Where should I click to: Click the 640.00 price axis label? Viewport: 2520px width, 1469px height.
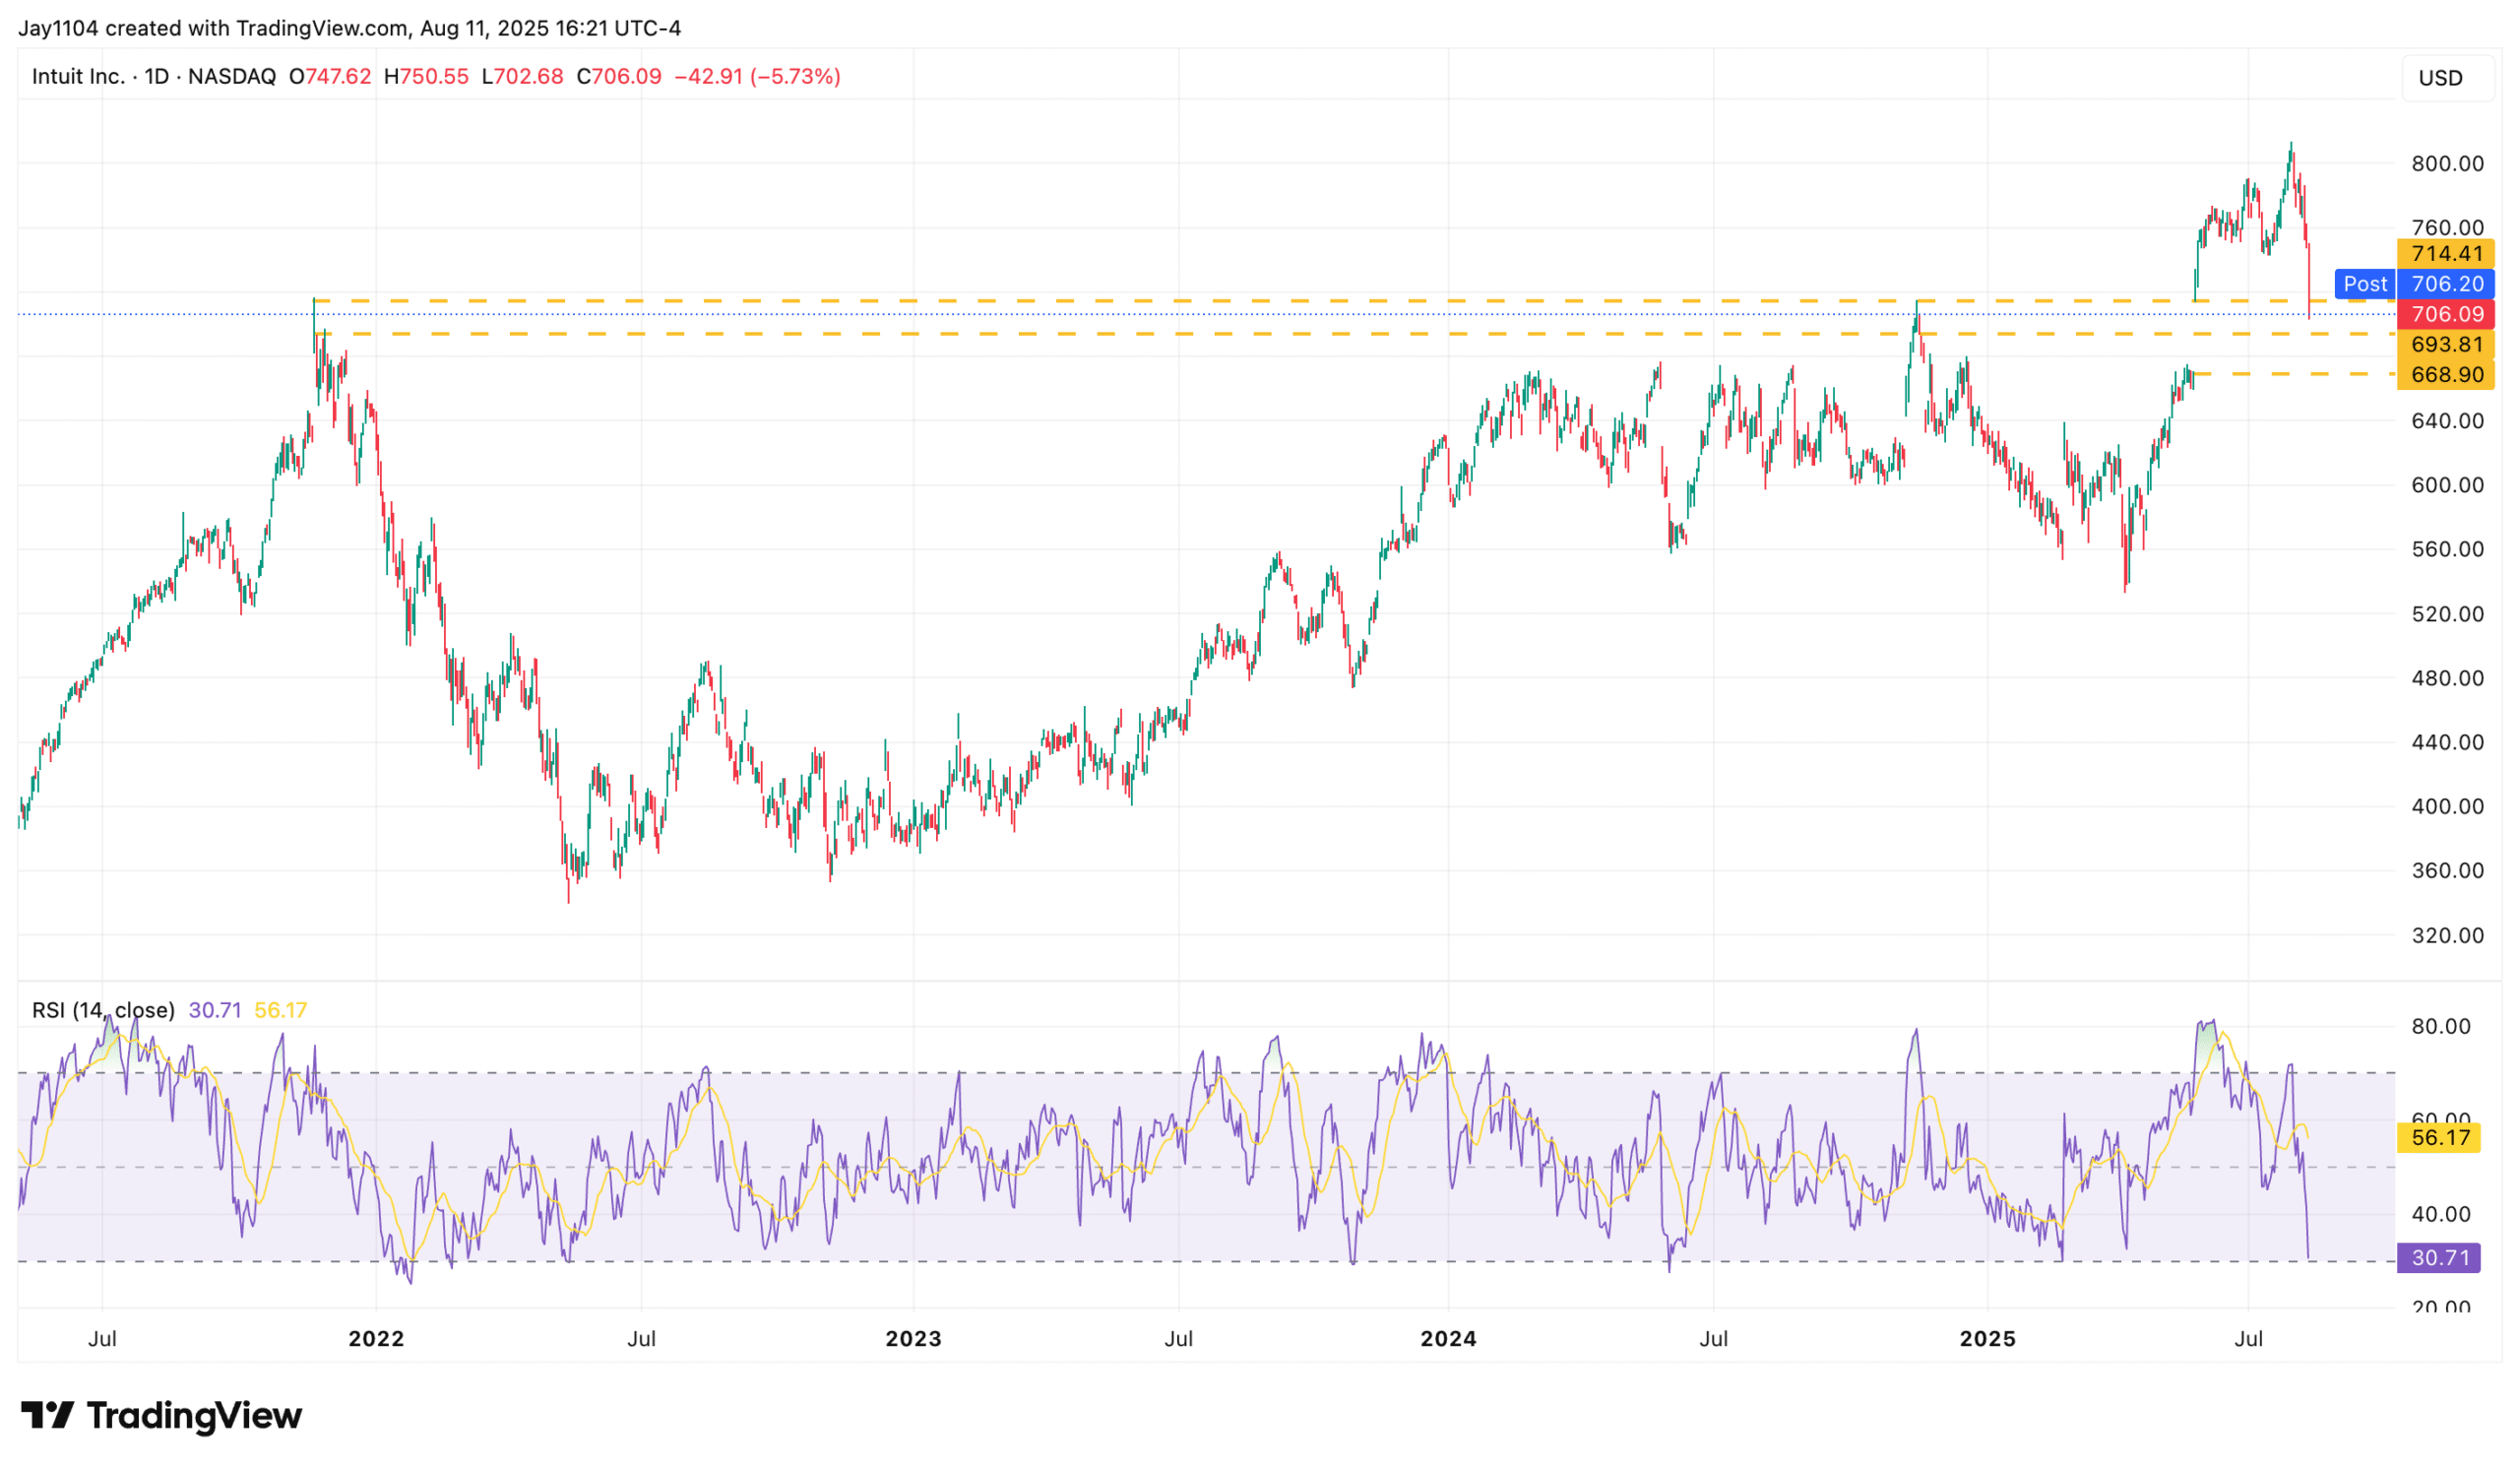2447,421
